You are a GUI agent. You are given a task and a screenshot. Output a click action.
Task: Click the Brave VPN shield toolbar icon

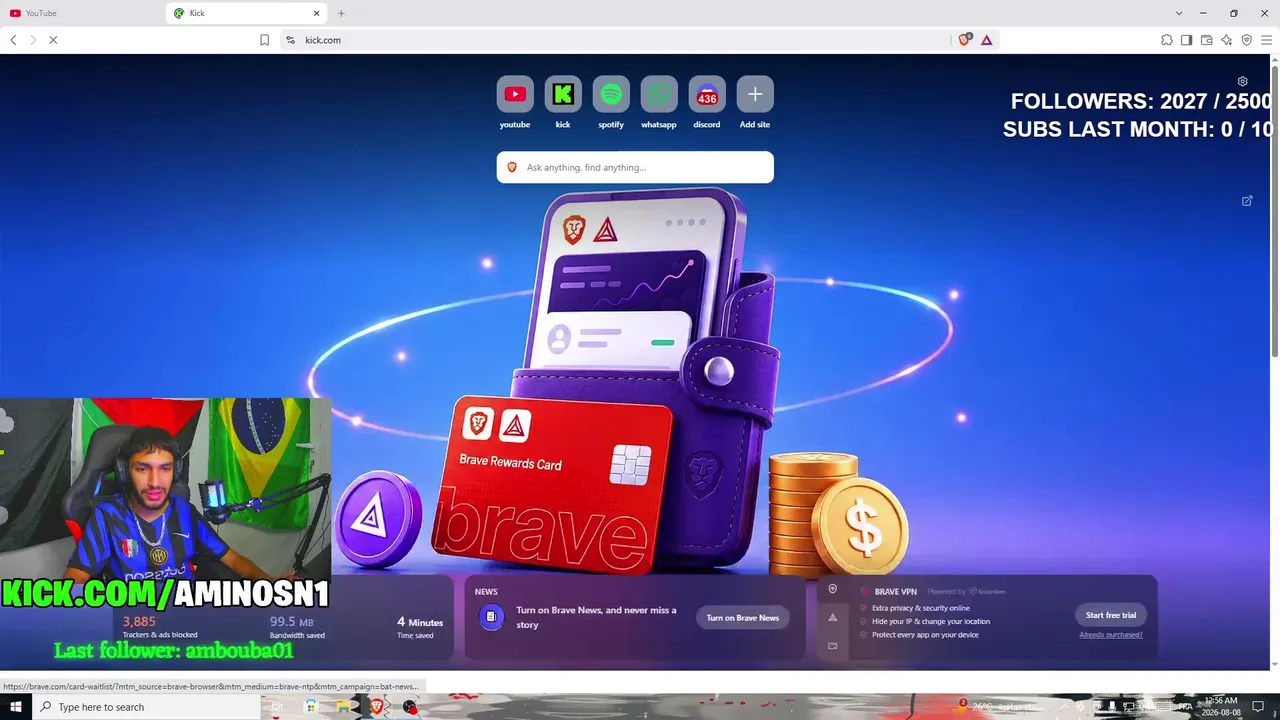pos(1246,40)
